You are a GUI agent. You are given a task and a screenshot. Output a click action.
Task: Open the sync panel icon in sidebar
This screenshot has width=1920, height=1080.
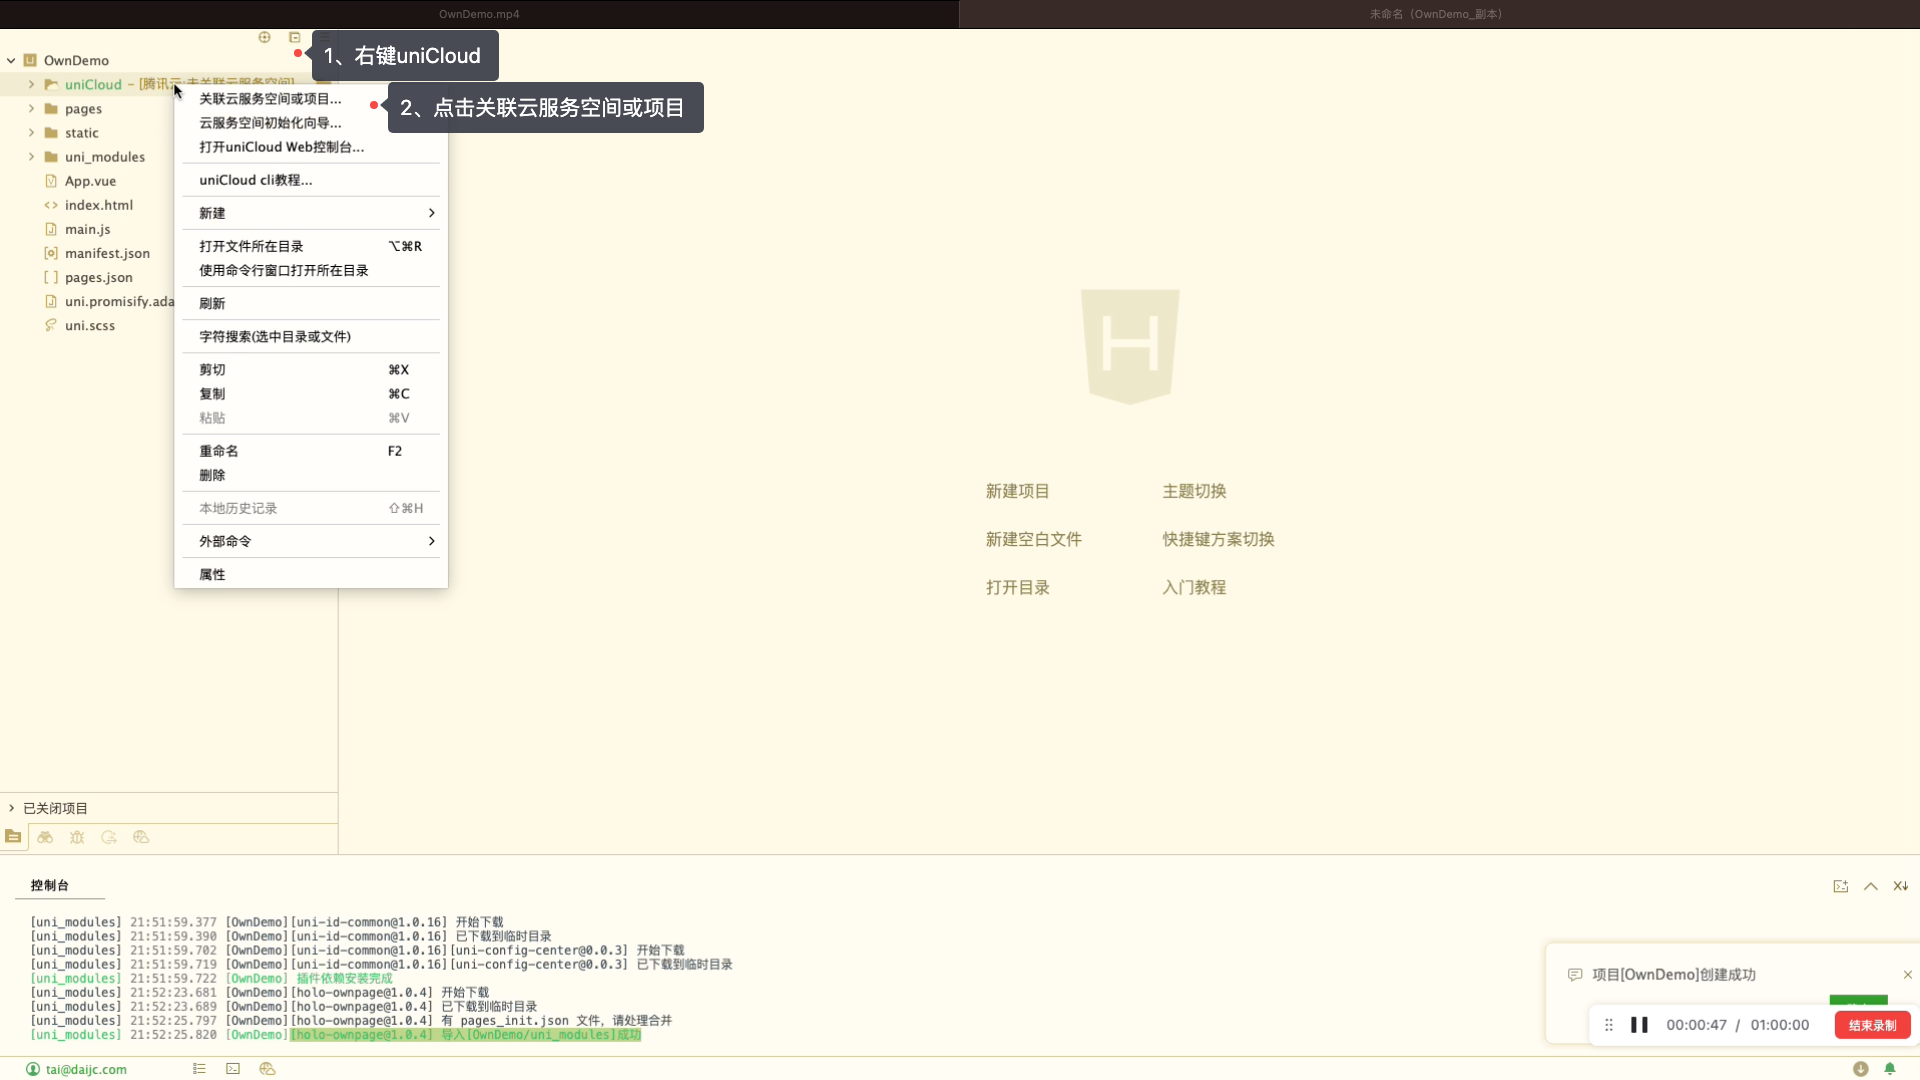109,837
